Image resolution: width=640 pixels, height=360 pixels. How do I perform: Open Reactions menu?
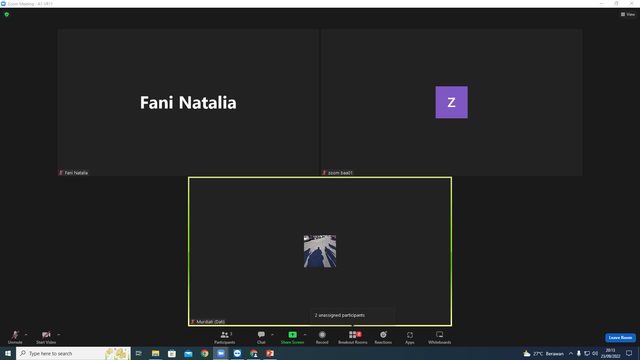click(383, 337)
